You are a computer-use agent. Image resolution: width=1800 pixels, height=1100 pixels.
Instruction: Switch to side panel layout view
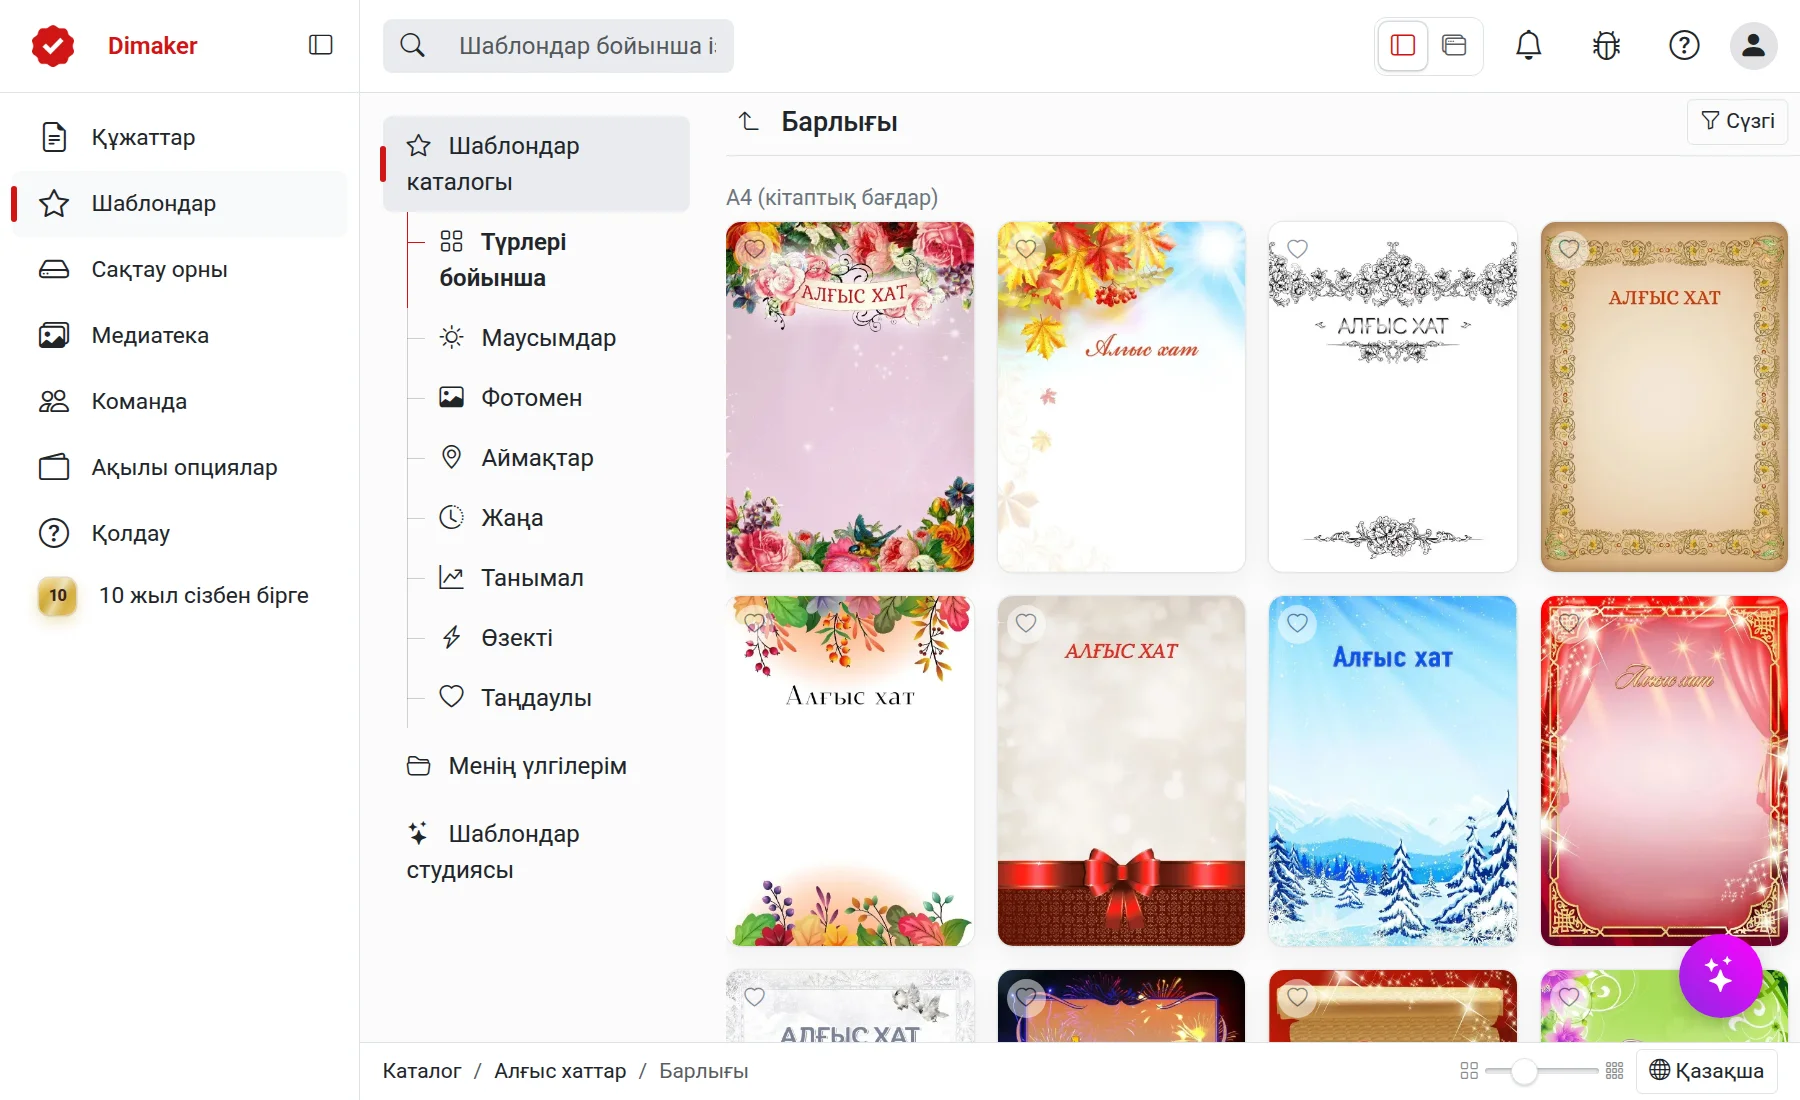click(1403, 45)
